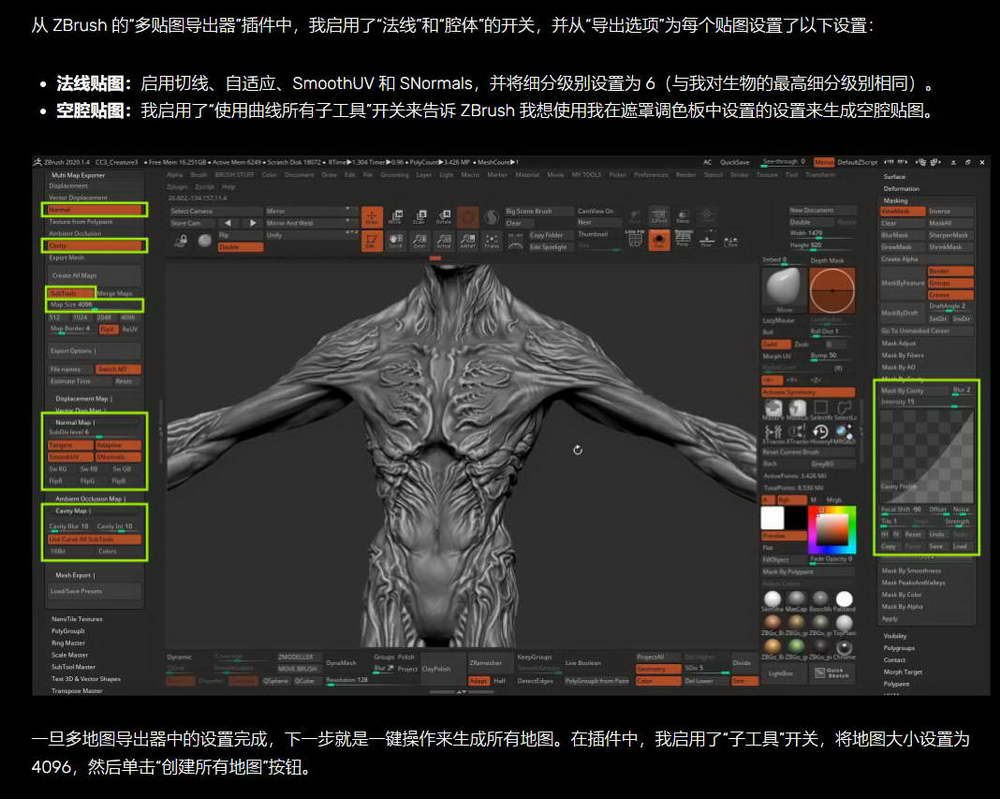Open the Render menu
Viewport: 1000px width, 799px height.
point(686,175)
